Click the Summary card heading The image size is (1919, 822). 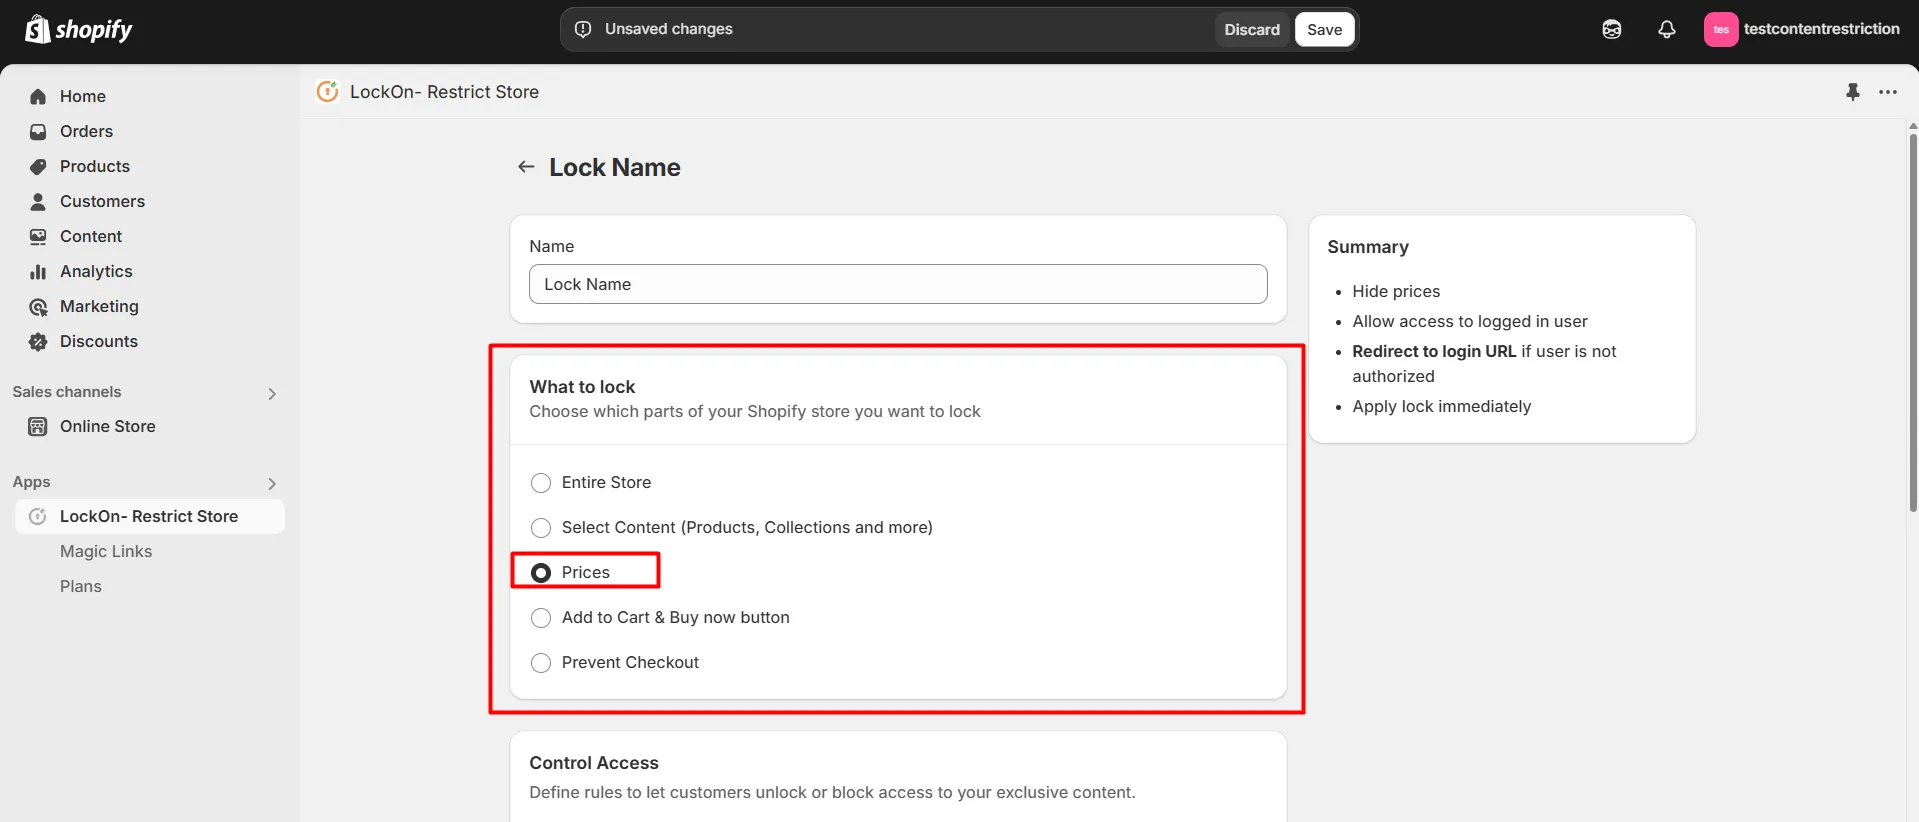[x=1368, y=247]
